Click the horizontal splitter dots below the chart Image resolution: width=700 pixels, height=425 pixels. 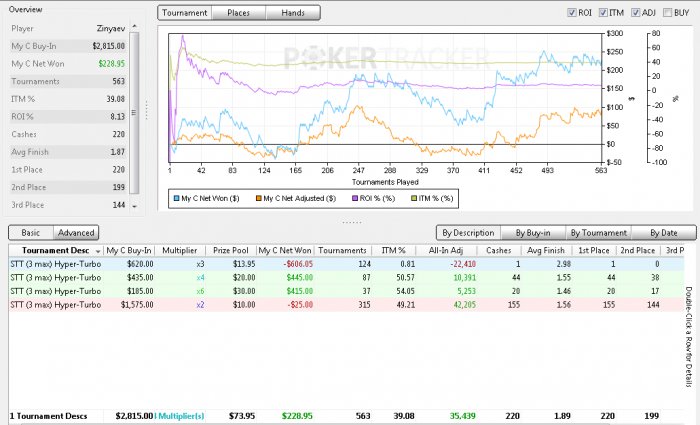351,220
